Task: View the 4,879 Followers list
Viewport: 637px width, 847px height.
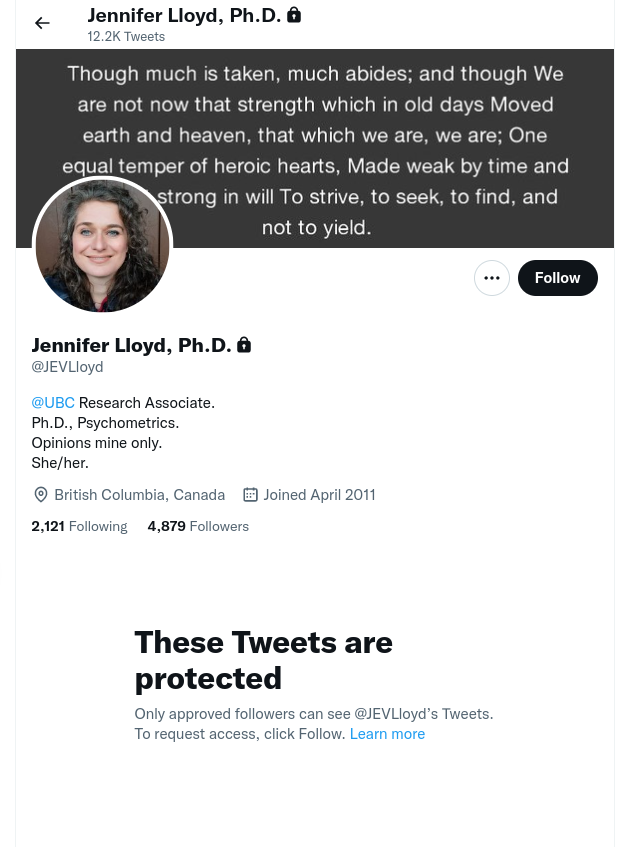Action: tap(198, 526)
